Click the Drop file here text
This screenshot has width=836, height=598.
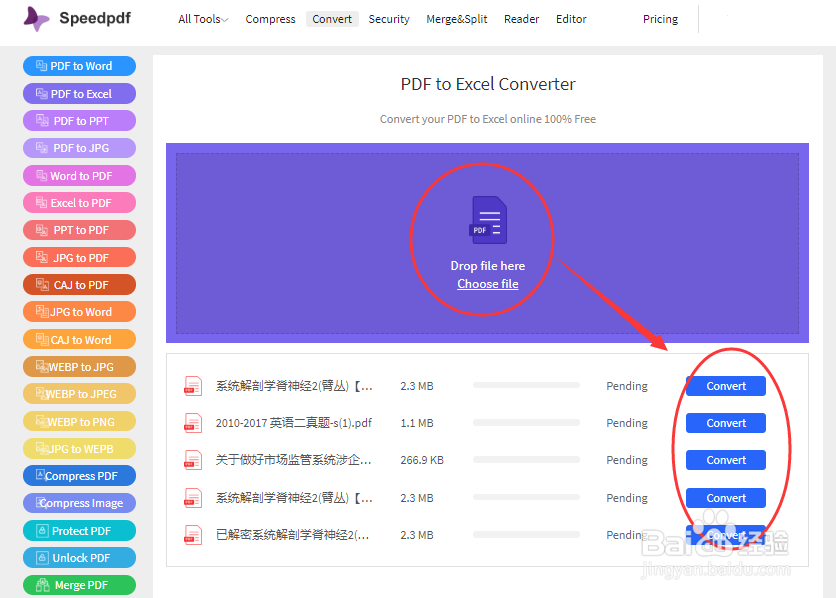488,266
